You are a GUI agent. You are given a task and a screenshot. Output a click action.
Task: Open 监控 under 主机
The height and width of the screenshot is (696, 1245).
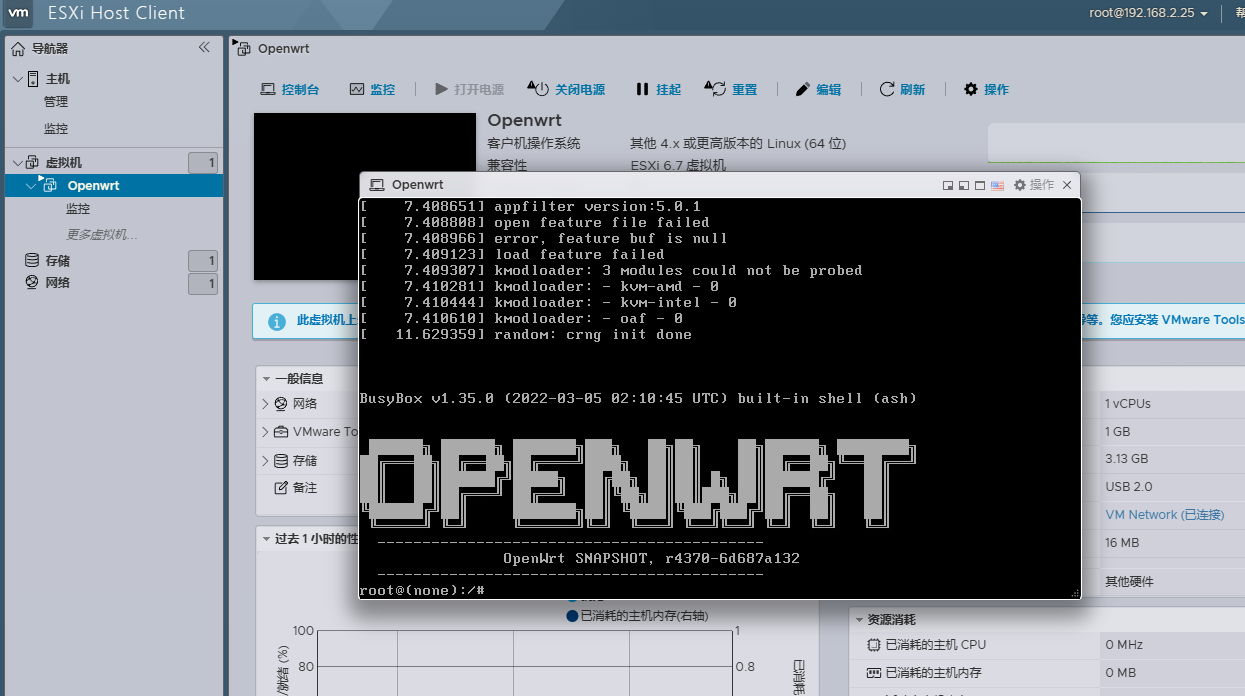(56, 129)
